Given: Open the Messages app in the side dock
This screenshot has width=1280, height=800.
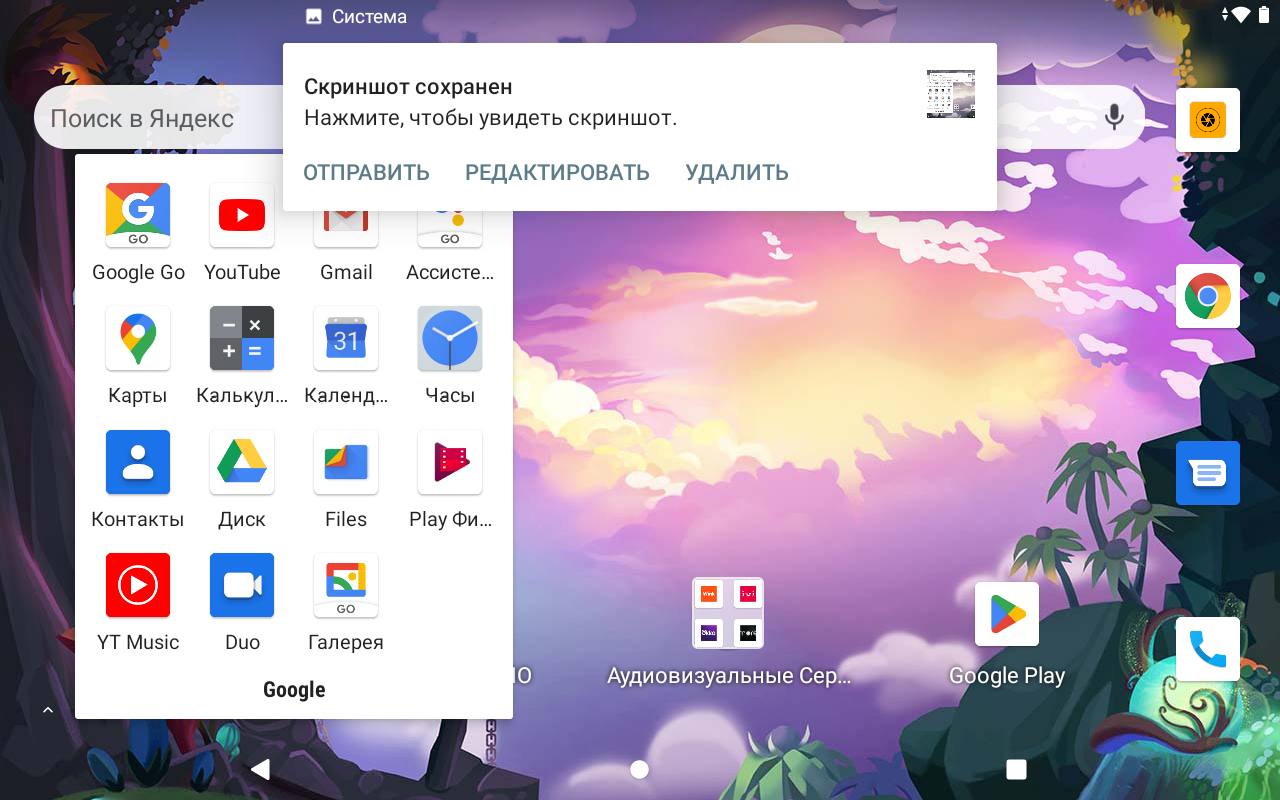Looking at the screenshot, I should (1208, 473).
